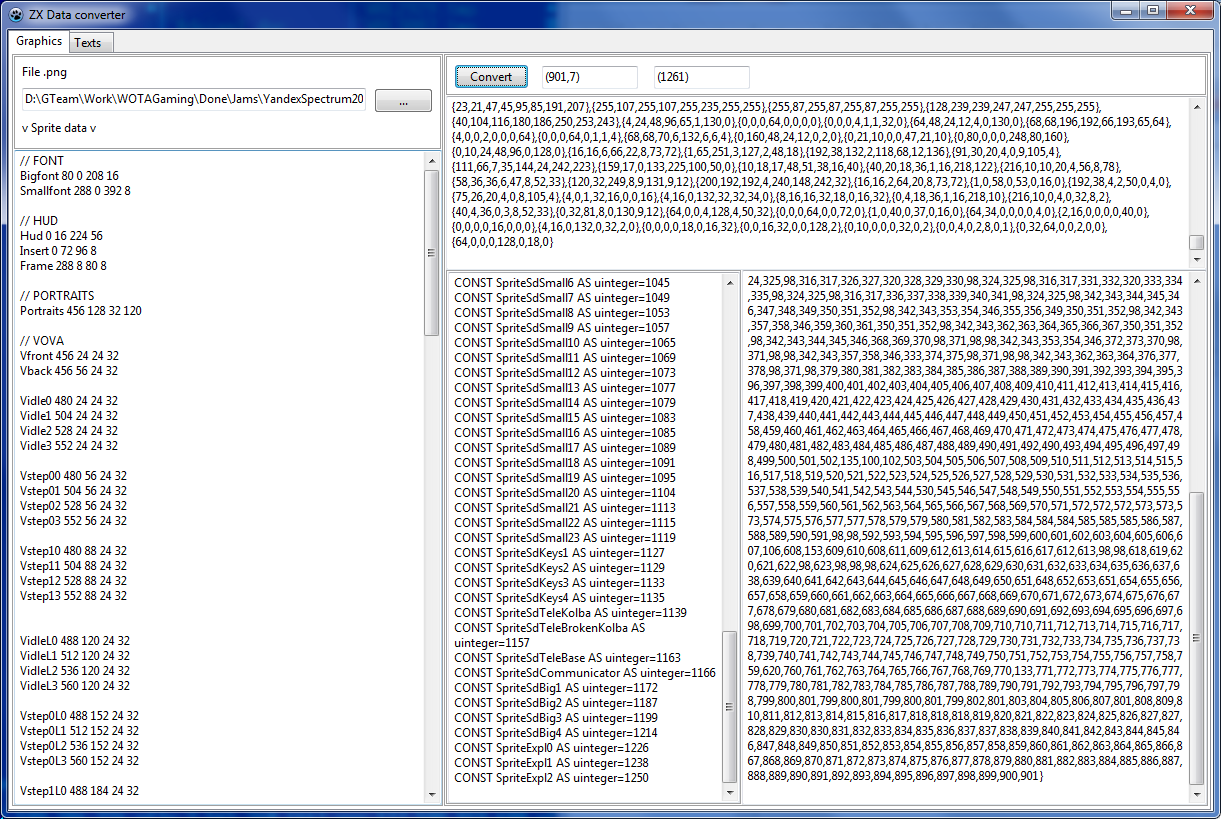1221x819 pixels.
Task: Click the .png file path input field
Action: (194, 100)
